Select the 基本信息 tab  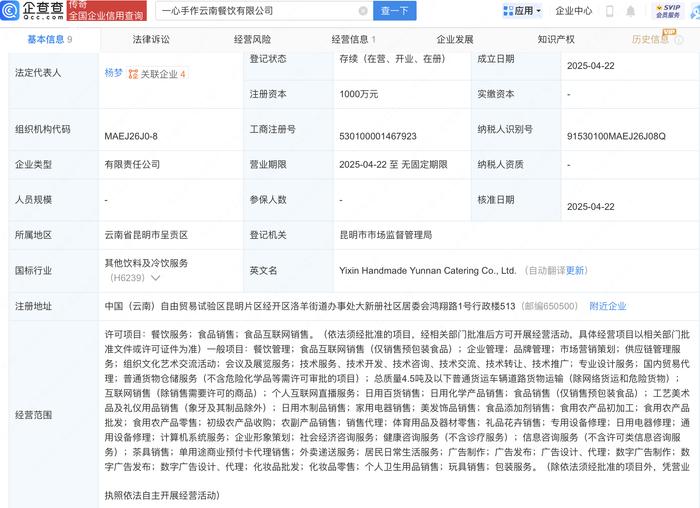(x=50, y=40)
